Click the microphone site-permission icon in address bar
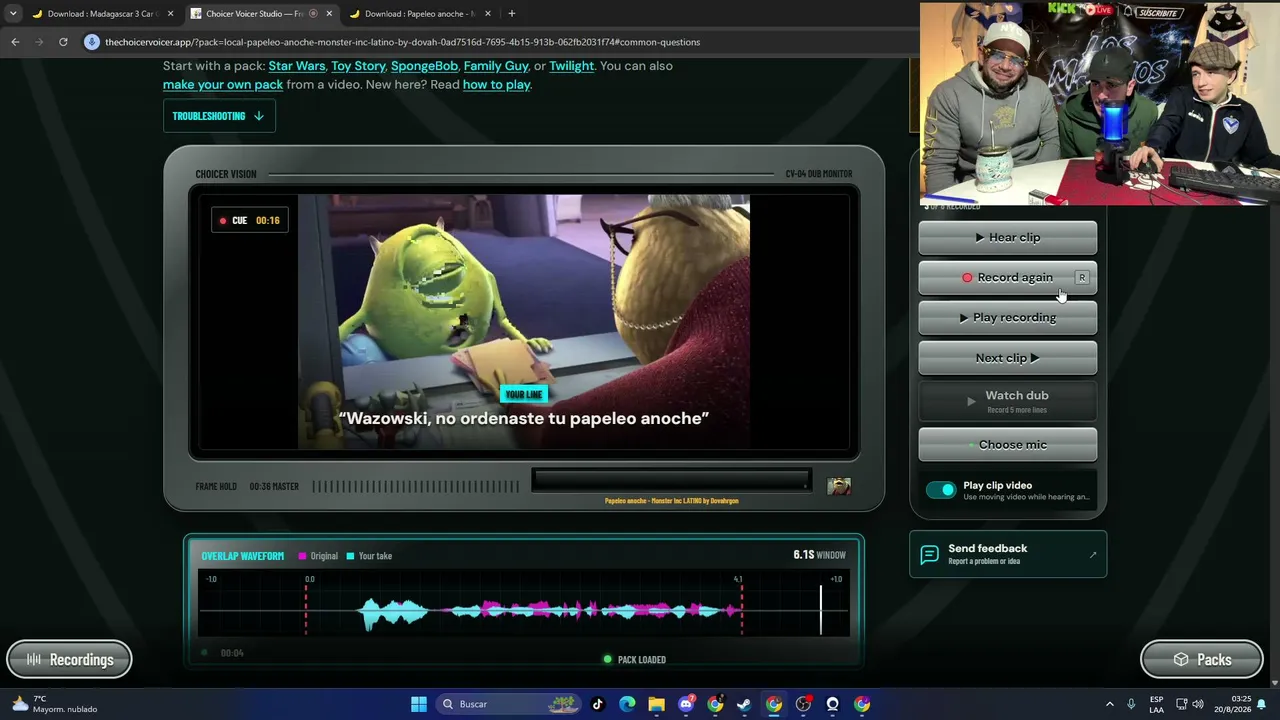 click(x=92, y=42)
